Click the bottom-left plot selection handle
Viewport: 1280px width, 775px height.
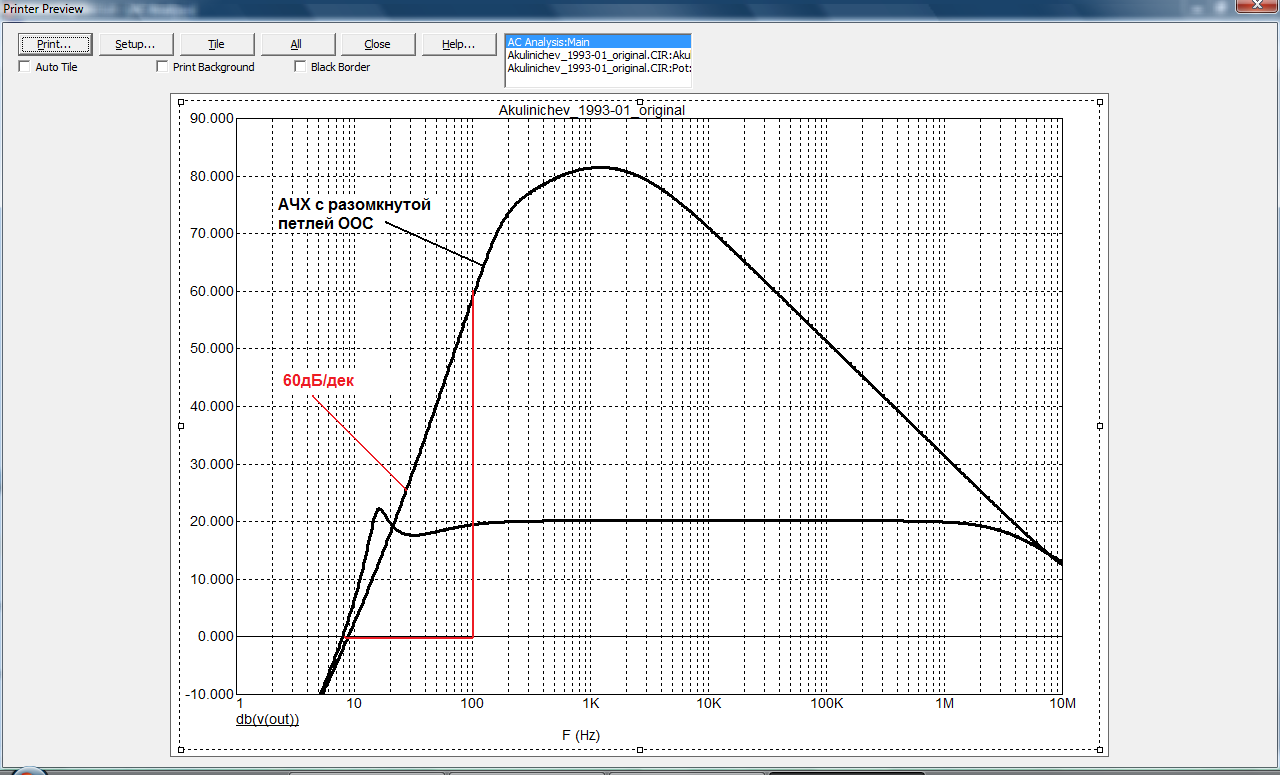[x=180, y=750]
